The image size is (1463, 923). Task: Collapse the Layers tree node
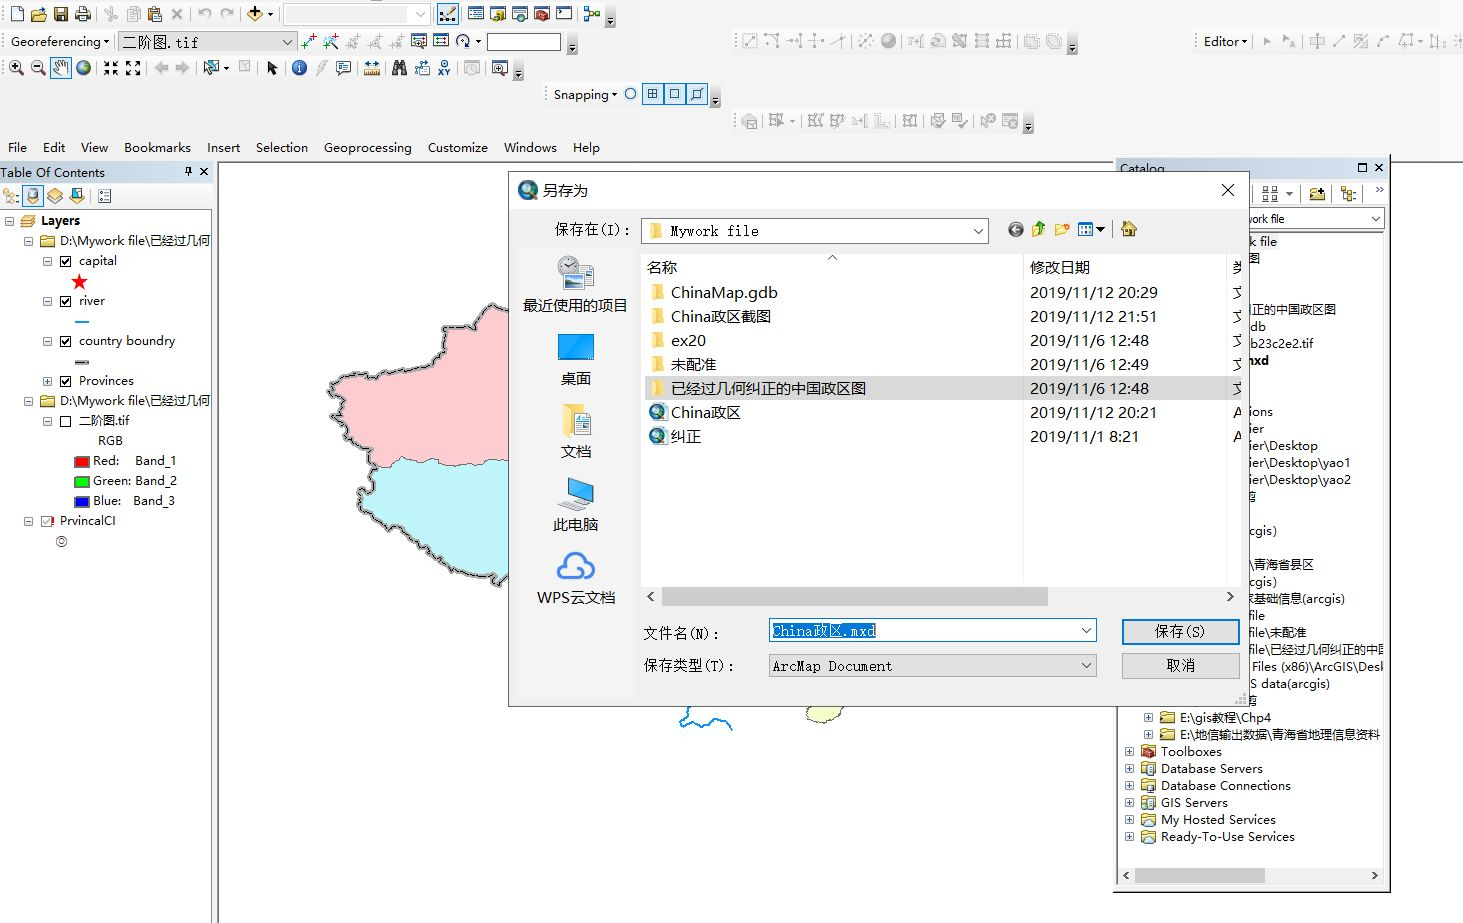9,221
